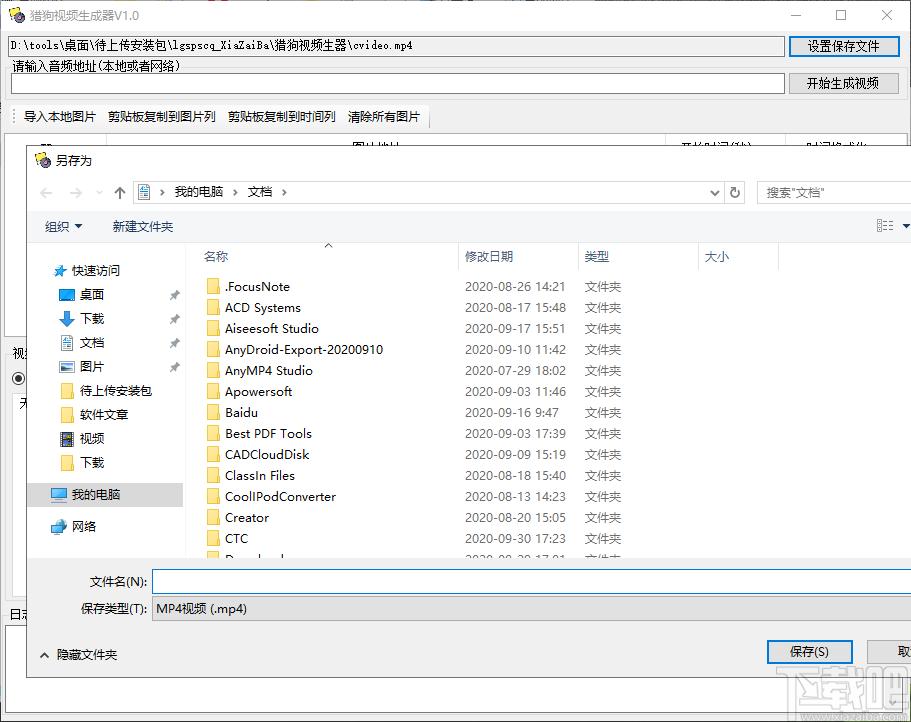The image size is (911, 722).
Task: Select Baidu folder icon
Action: 213,412
